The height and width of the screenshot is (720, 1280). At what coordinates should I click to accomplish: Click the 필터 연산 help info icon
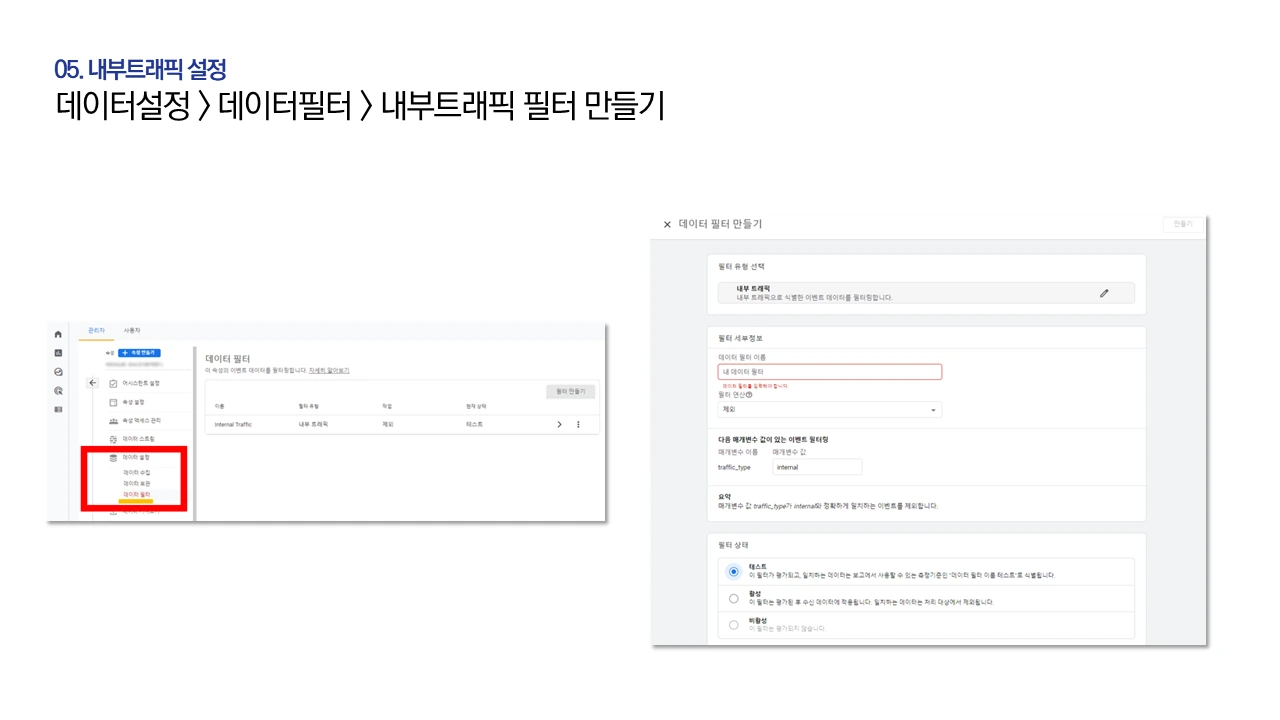tap(748, 396)
